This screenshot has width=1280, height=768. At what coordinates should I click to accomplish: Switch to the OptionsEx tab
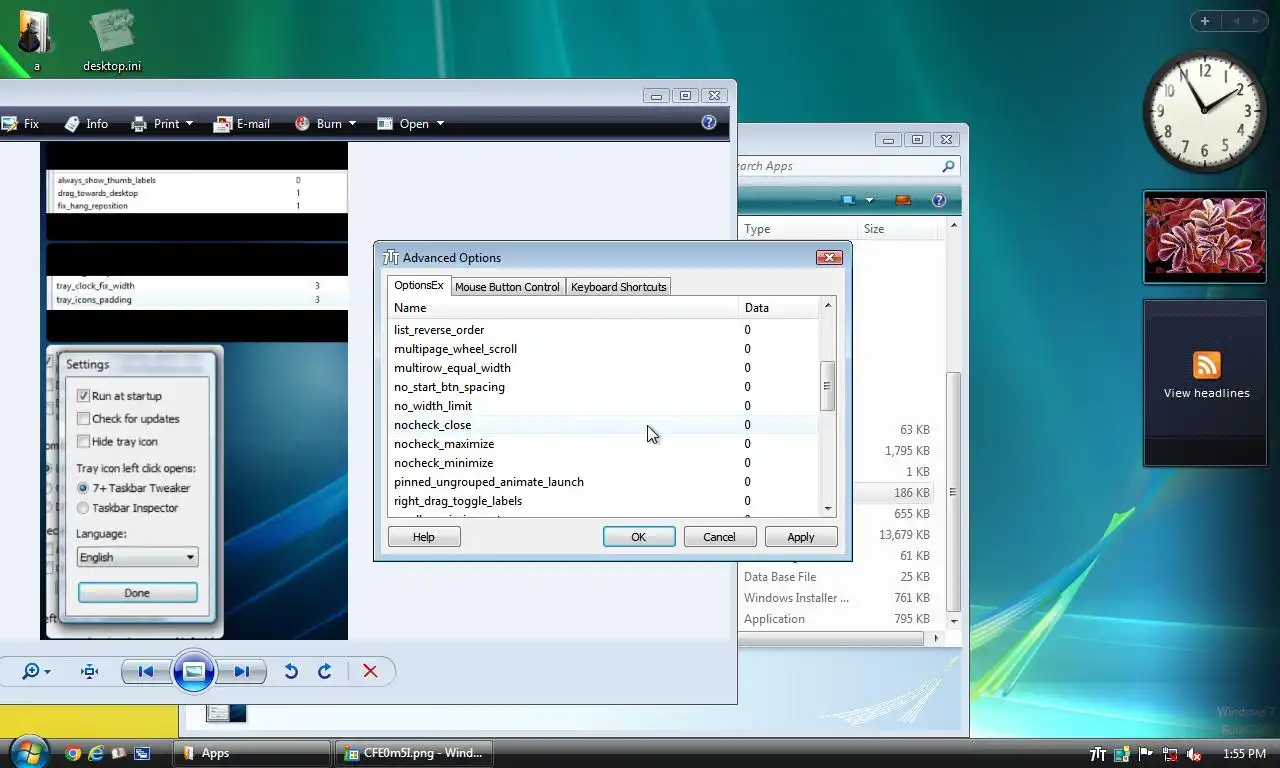[419, 286]
